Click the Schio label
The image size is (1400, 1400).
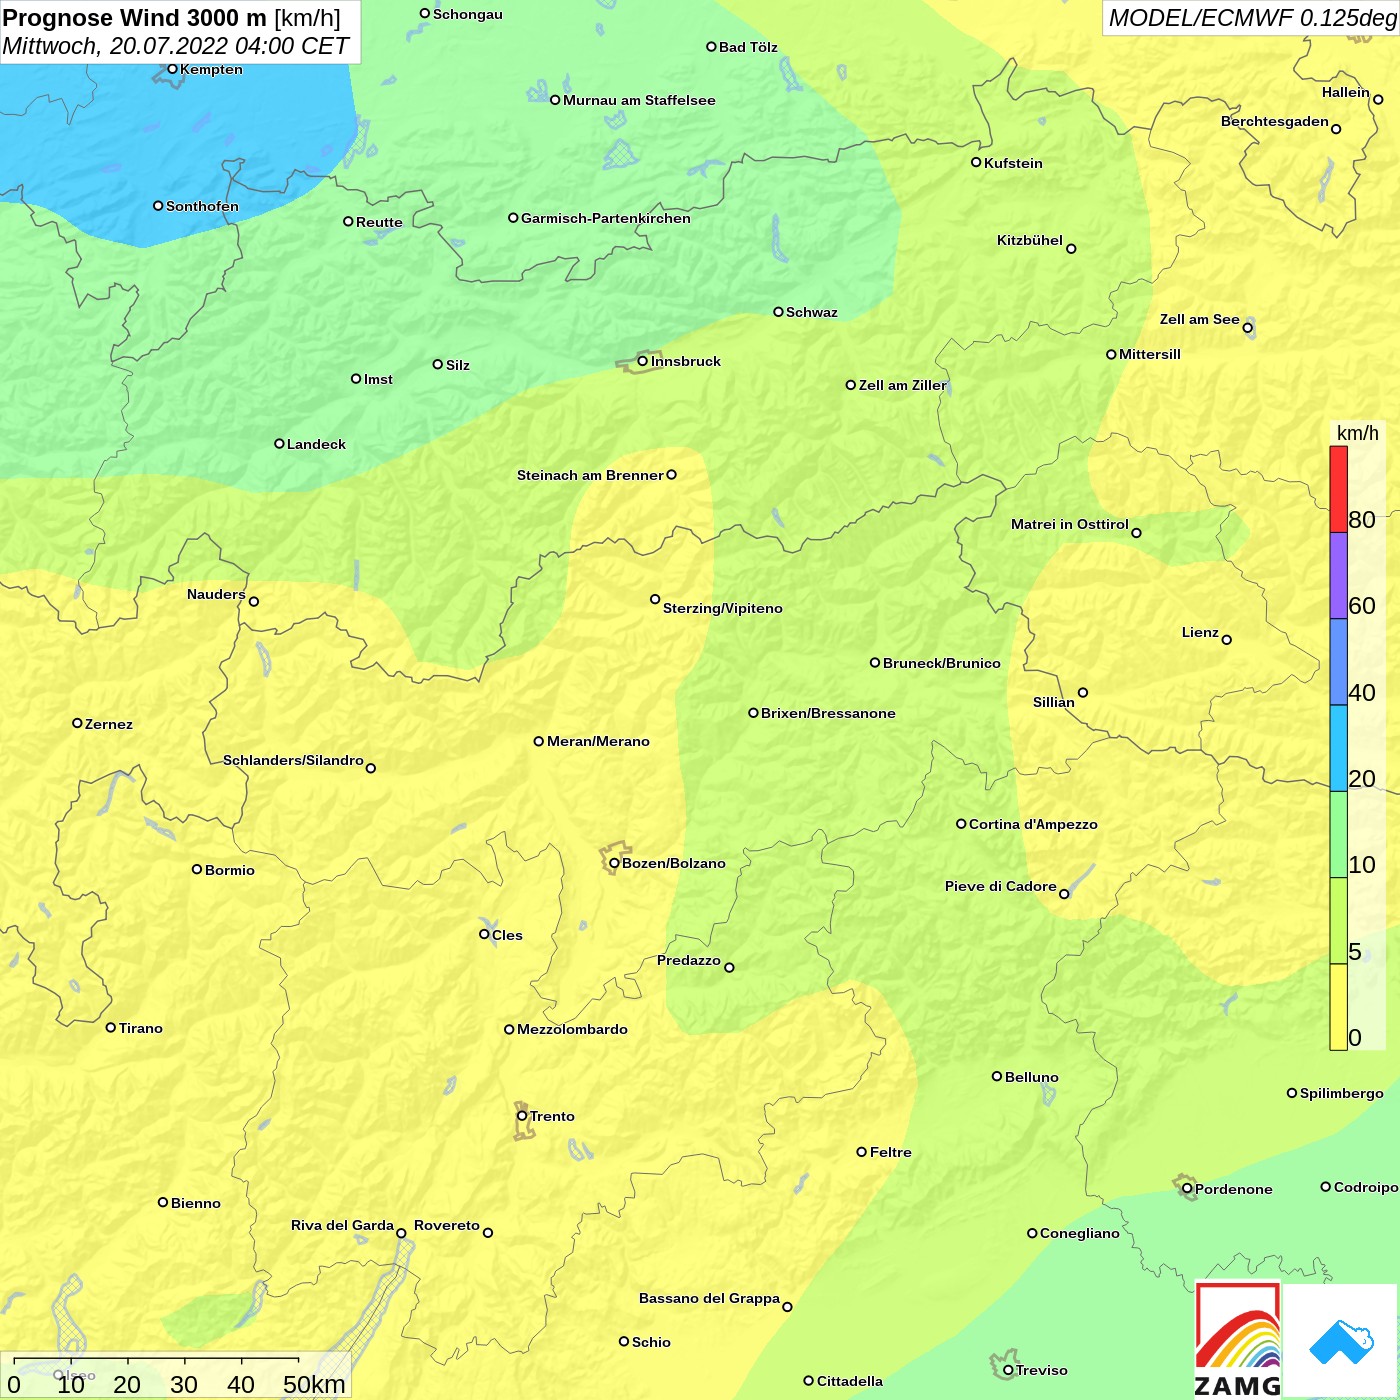651,1342
